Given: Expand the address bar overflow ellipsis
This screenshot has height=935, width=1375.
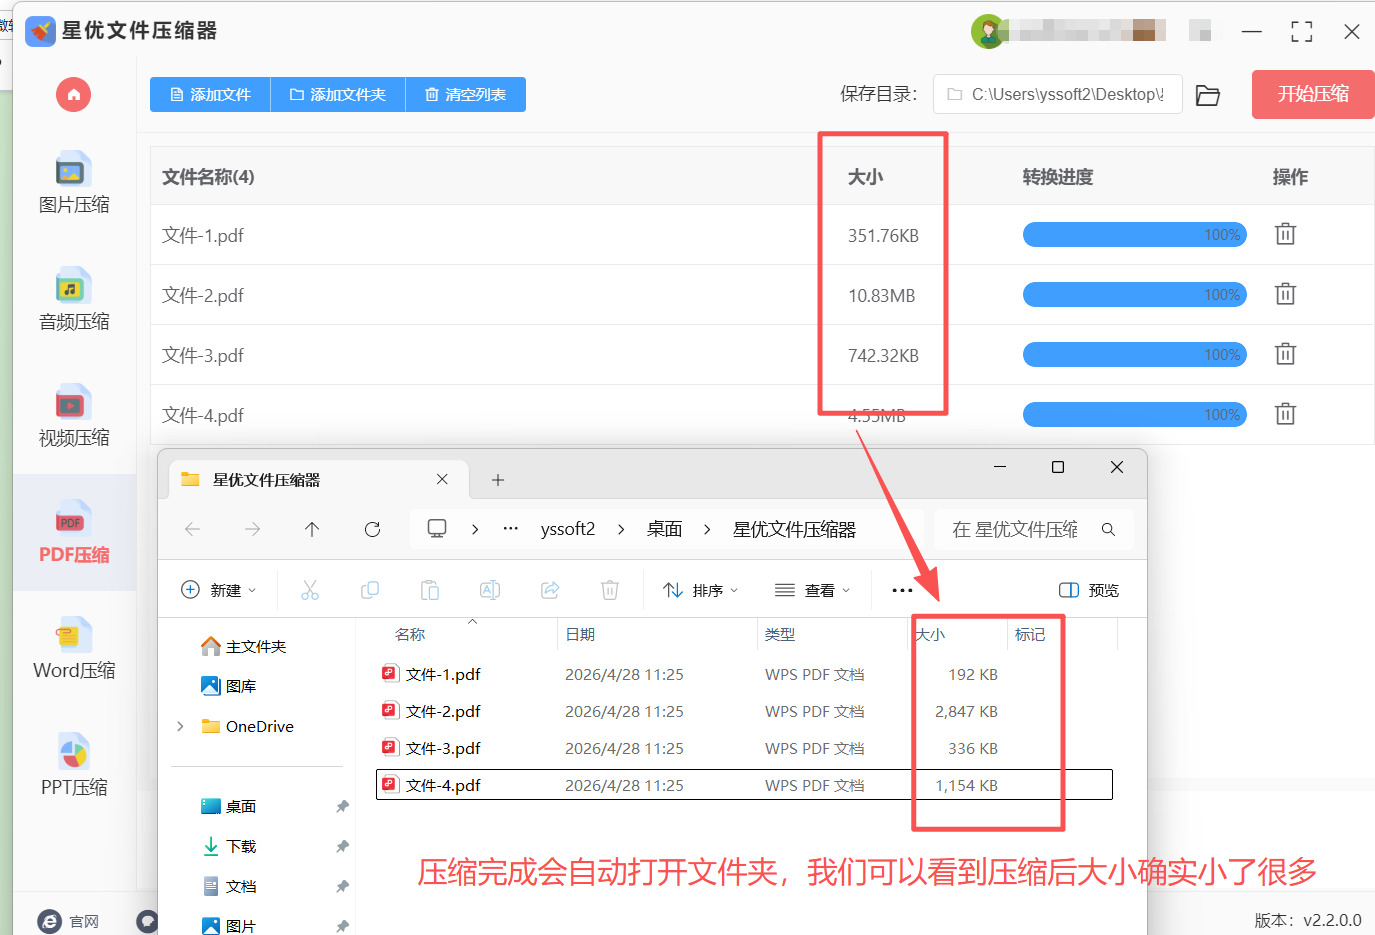Looking at the screenshot, I should click(x=511, y=529).
